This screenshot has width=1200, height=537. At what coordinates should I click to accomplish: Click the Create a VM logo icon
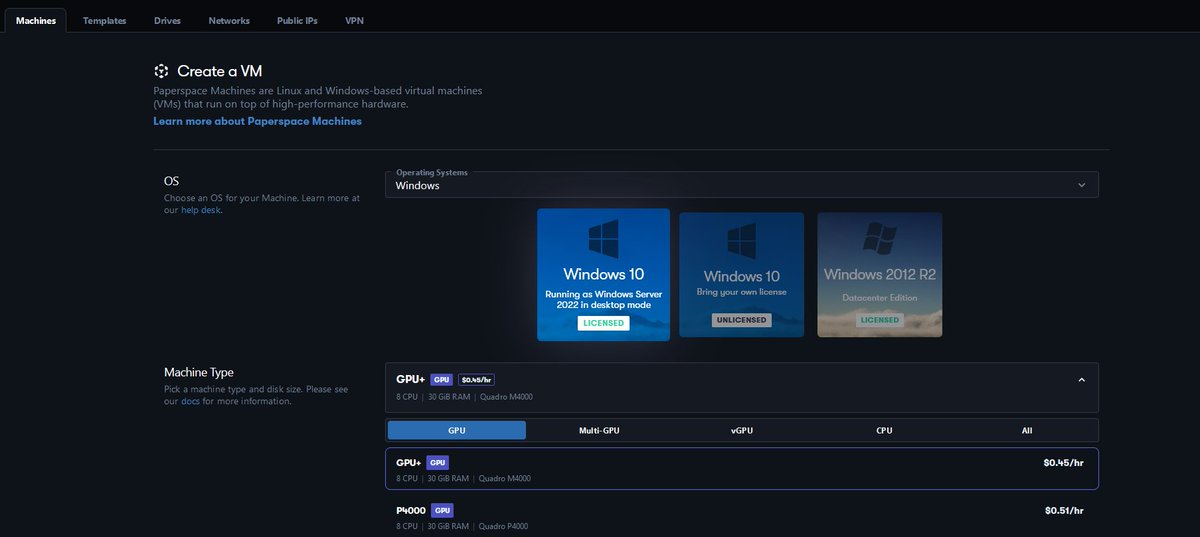tap(161, 71)
